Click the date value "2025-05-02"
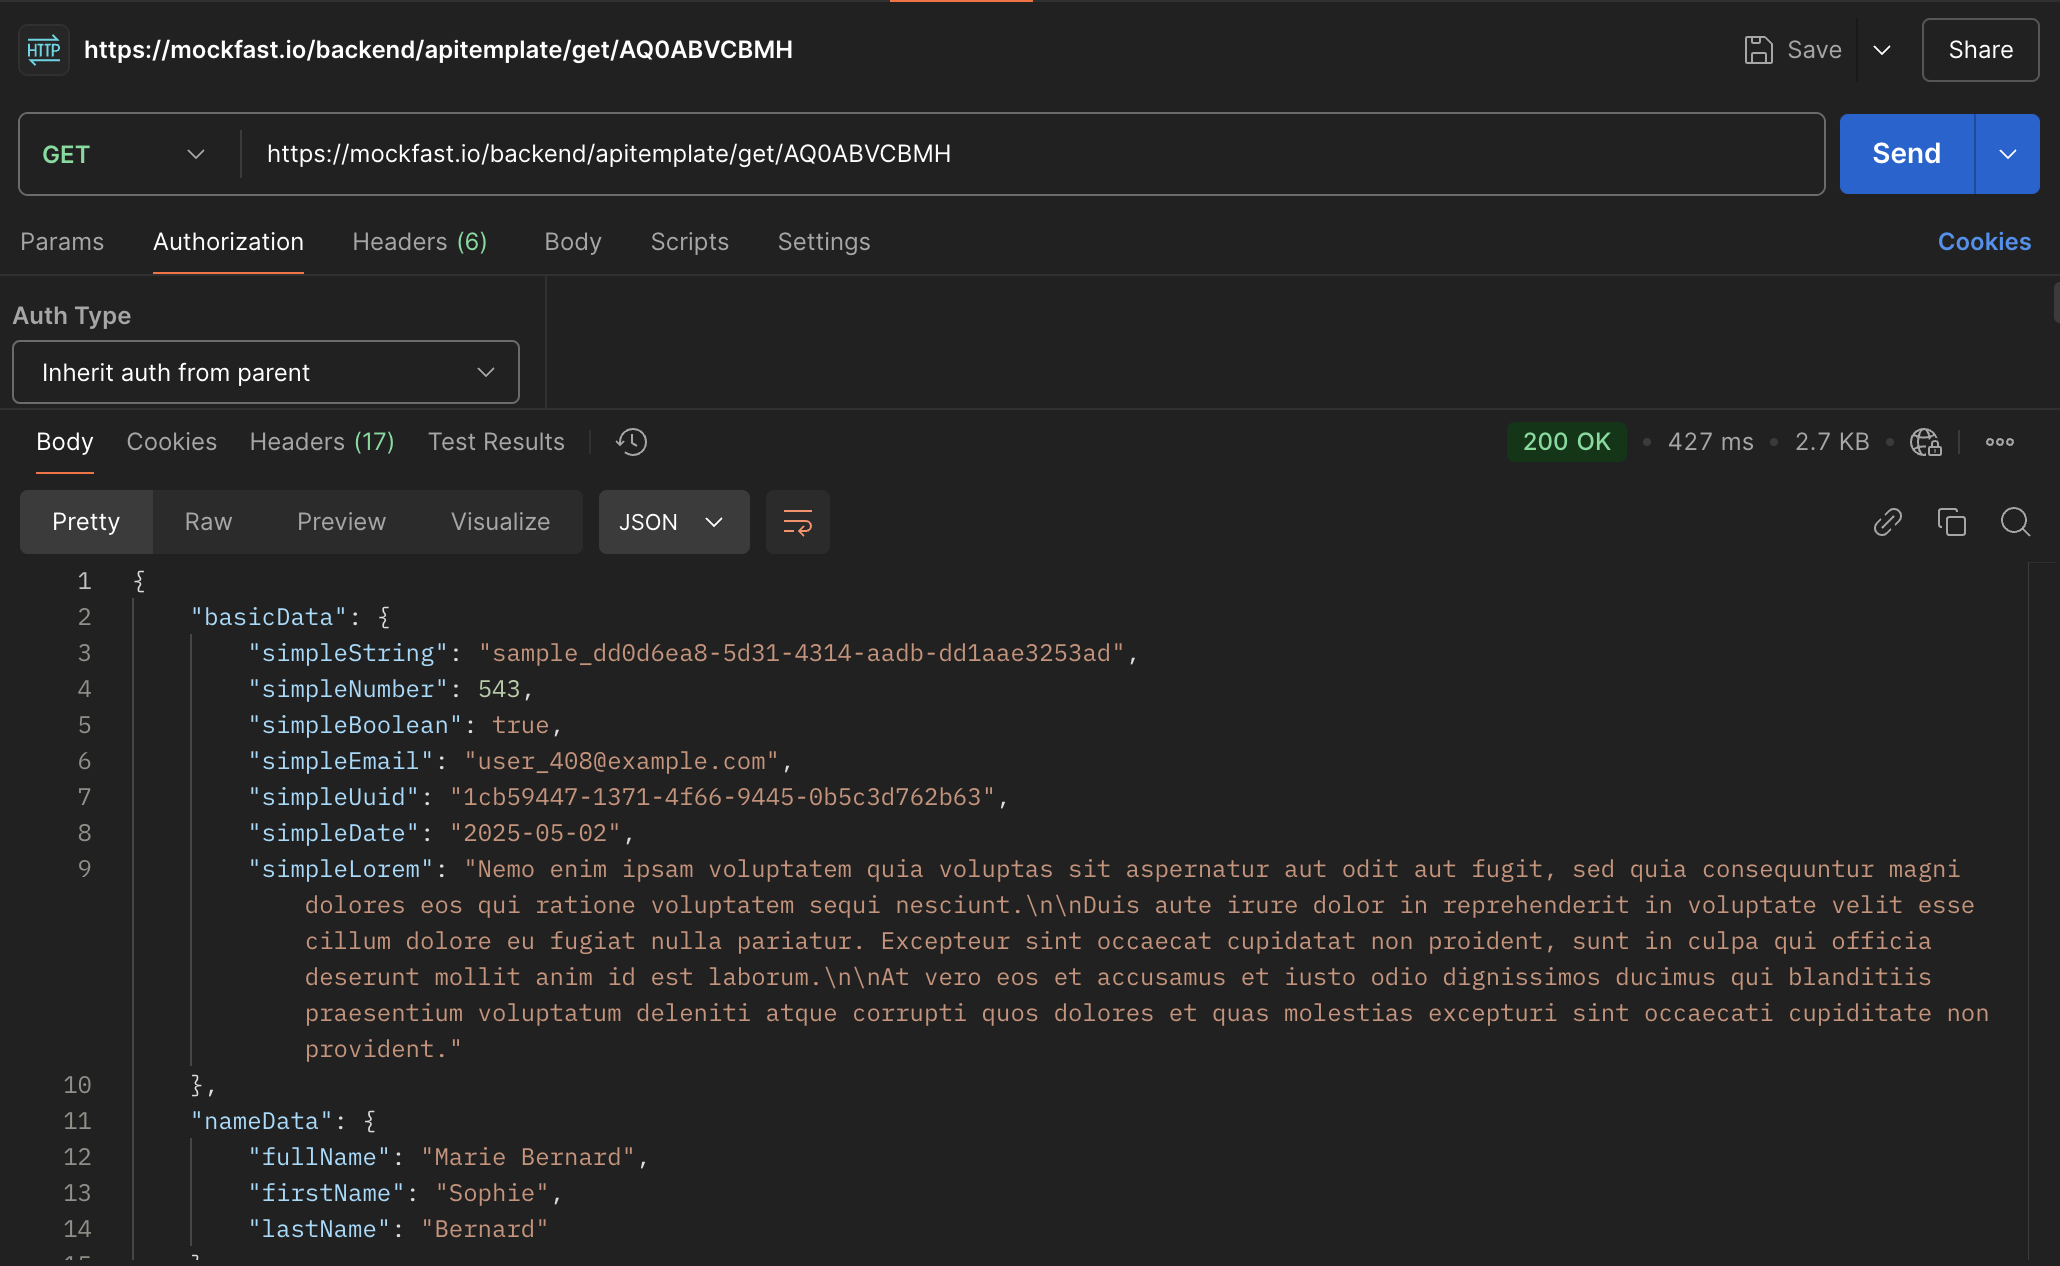 point(535,833)
